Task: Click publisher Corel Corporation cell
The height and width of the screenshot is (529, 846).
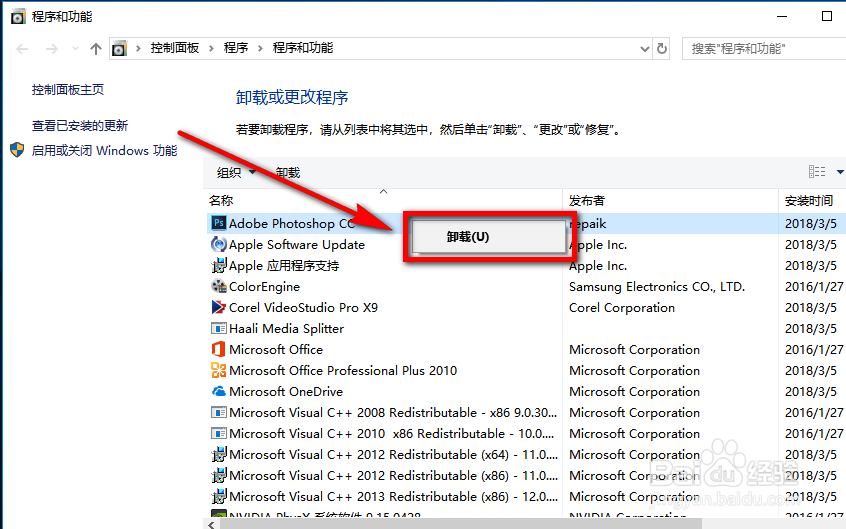Action: click(622, 308)
